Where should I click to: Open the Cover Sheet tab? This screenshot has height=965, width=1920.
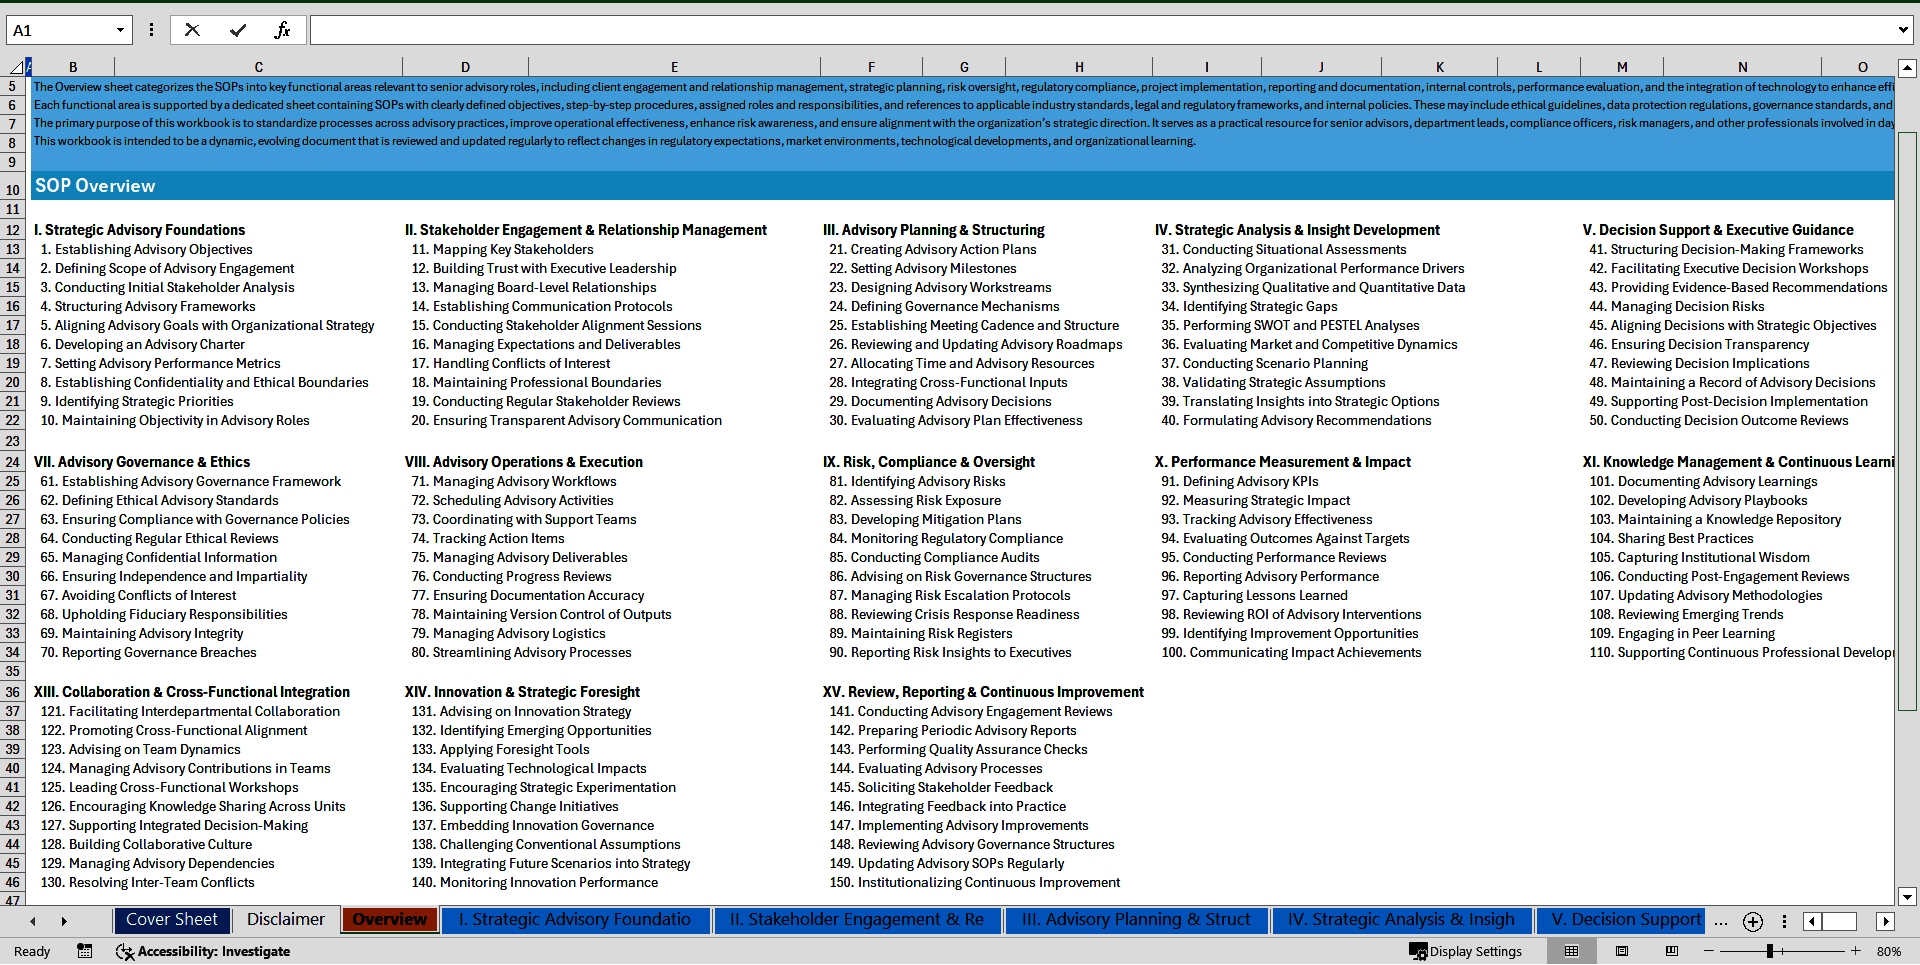[x=172, y=920]
